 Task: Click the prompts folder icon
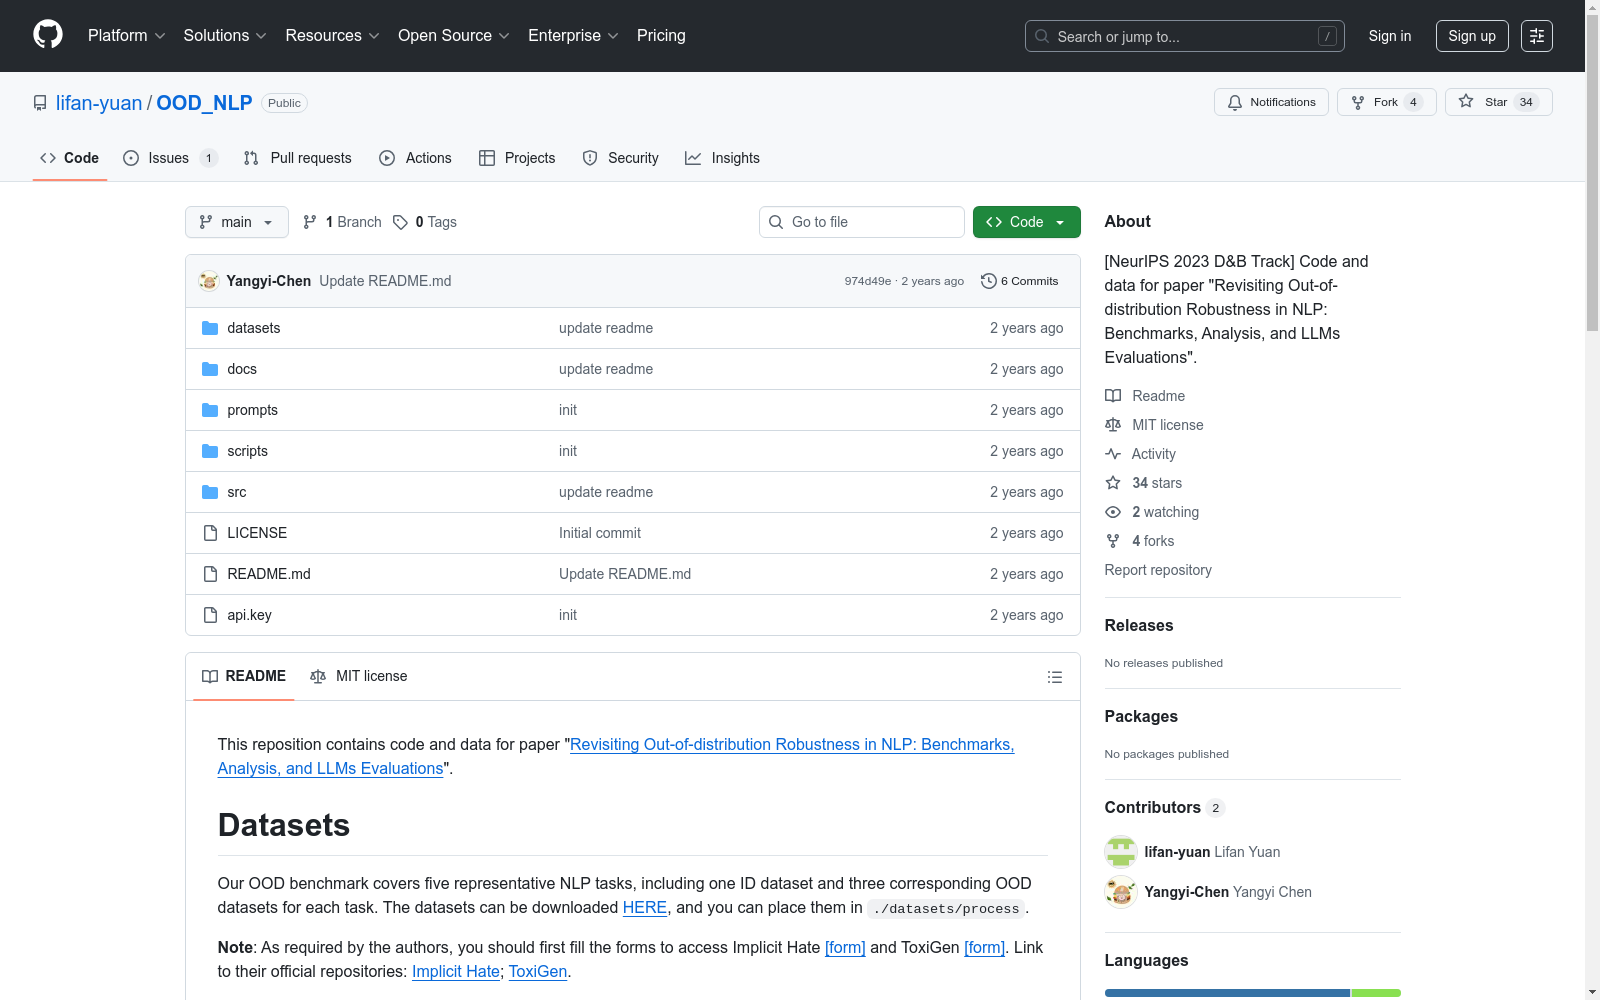click(210, 410)
